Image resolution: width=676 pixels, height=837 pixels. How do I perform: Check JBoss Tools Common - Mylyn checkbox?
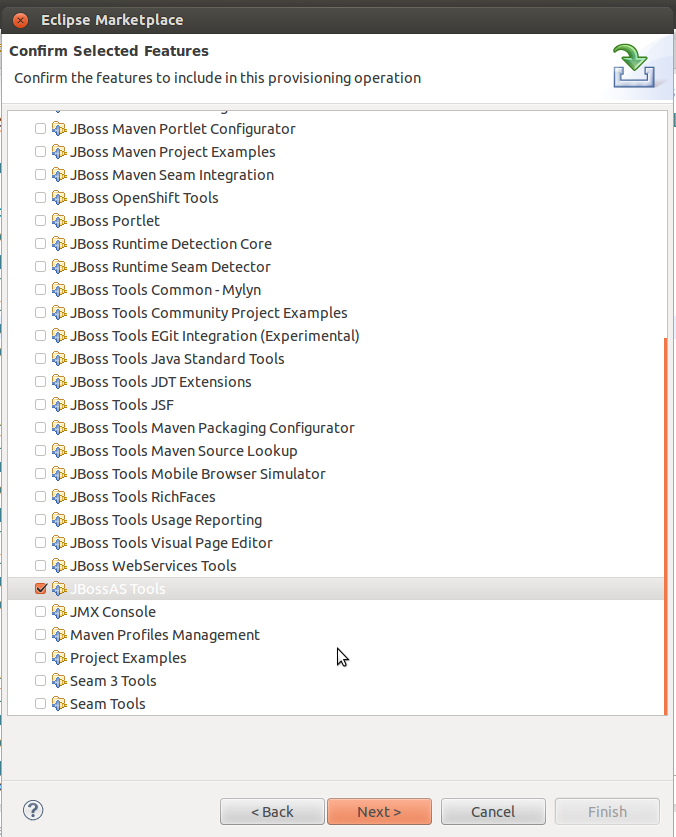click(40, 289)
